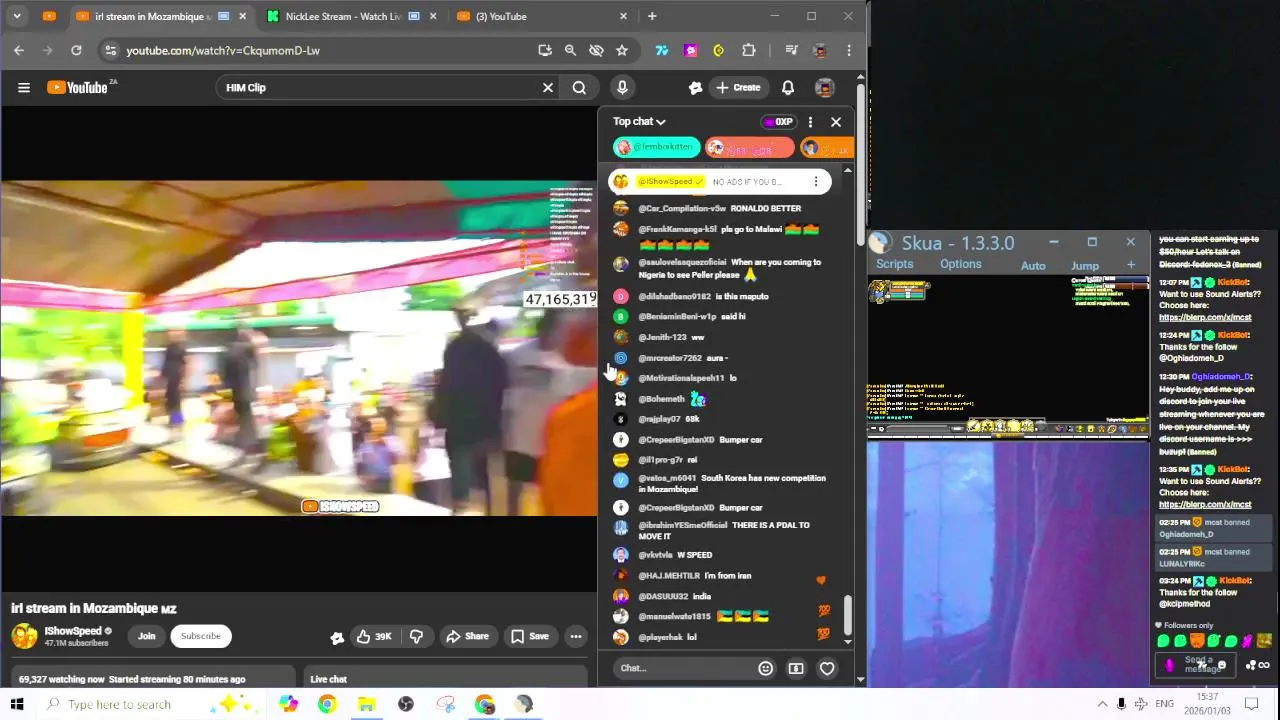Run the YouTube search magnifier button
The width and height of the screenshot is (1280, 720).
pos(579,88)
